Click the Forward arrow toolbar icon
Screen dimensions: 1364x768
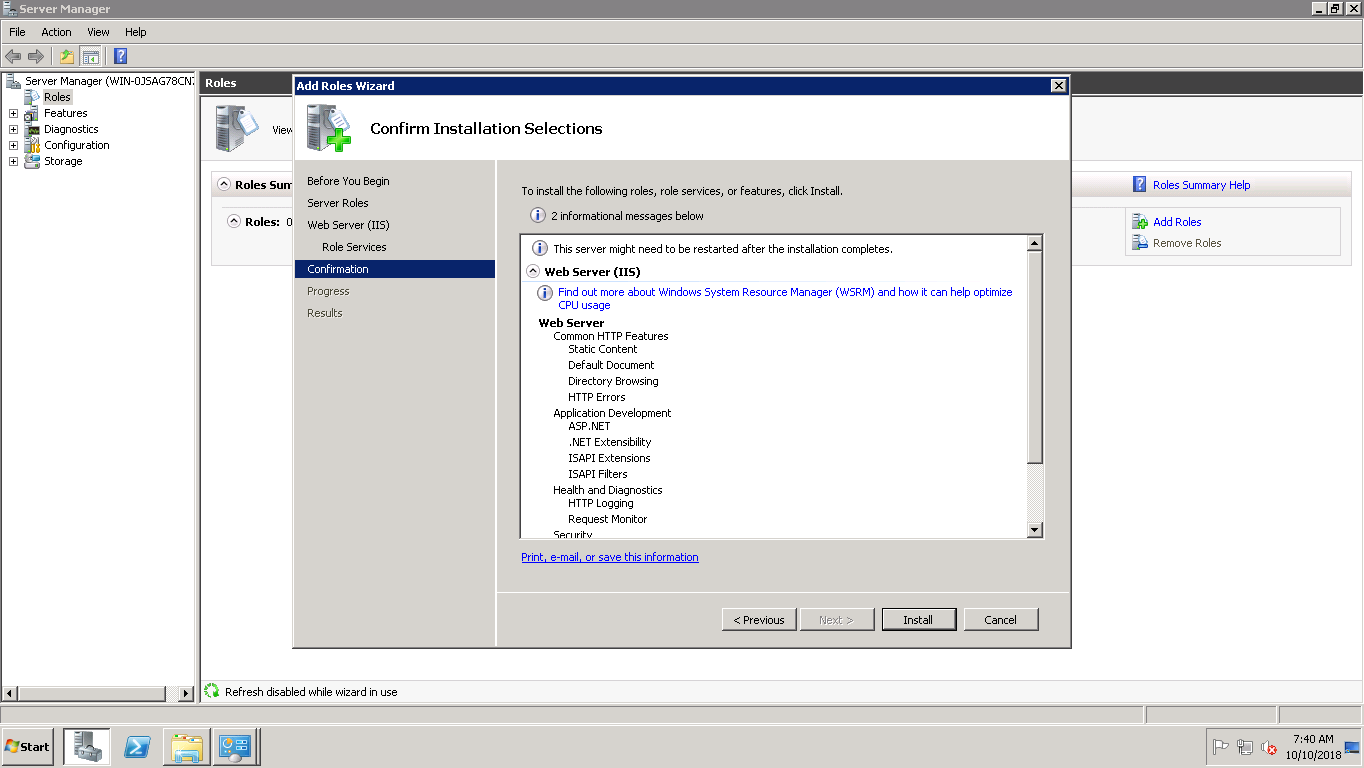point(36,56)
